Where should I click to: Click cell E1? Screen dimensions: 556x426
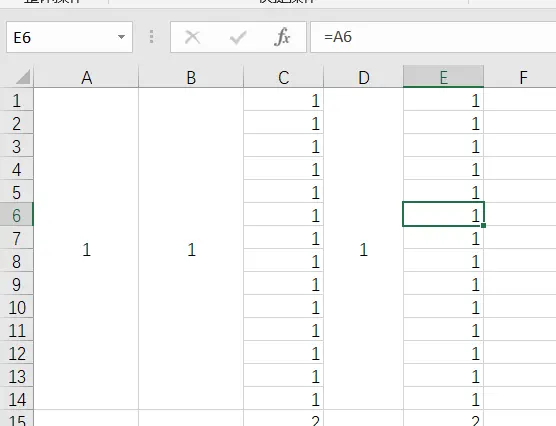[444, 100]
